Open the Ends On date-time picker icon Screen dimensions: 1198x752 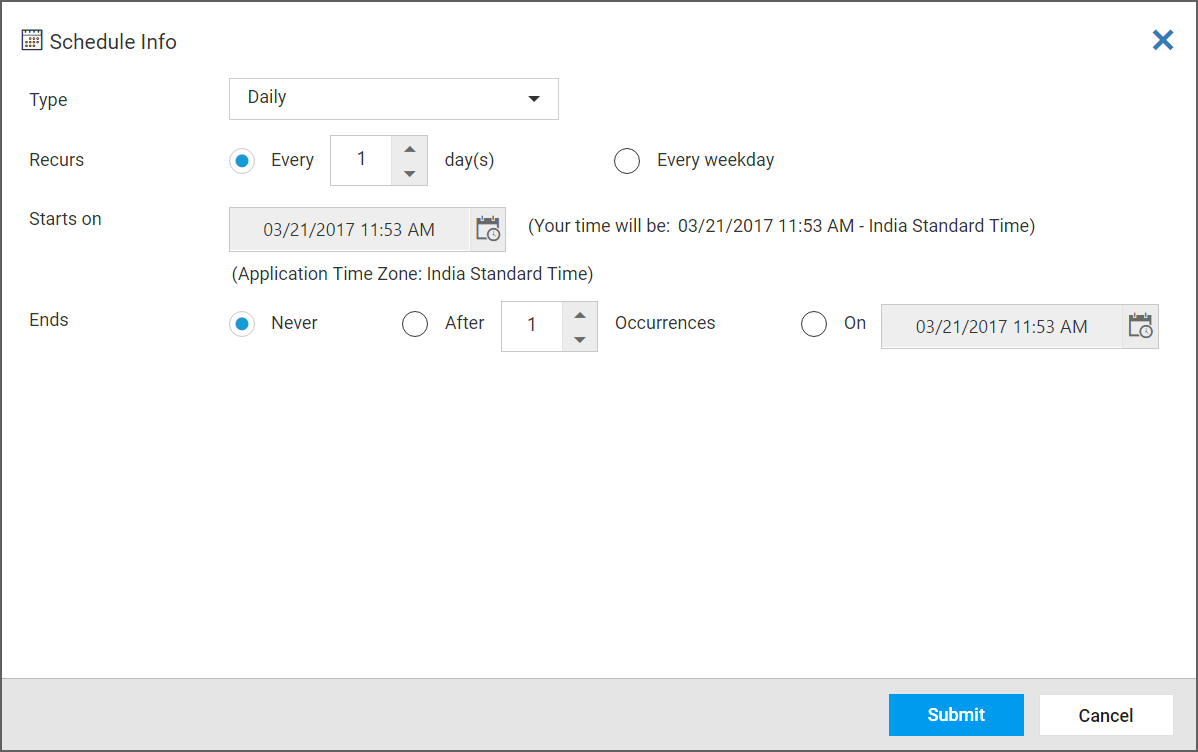(x=1141, y=326)
